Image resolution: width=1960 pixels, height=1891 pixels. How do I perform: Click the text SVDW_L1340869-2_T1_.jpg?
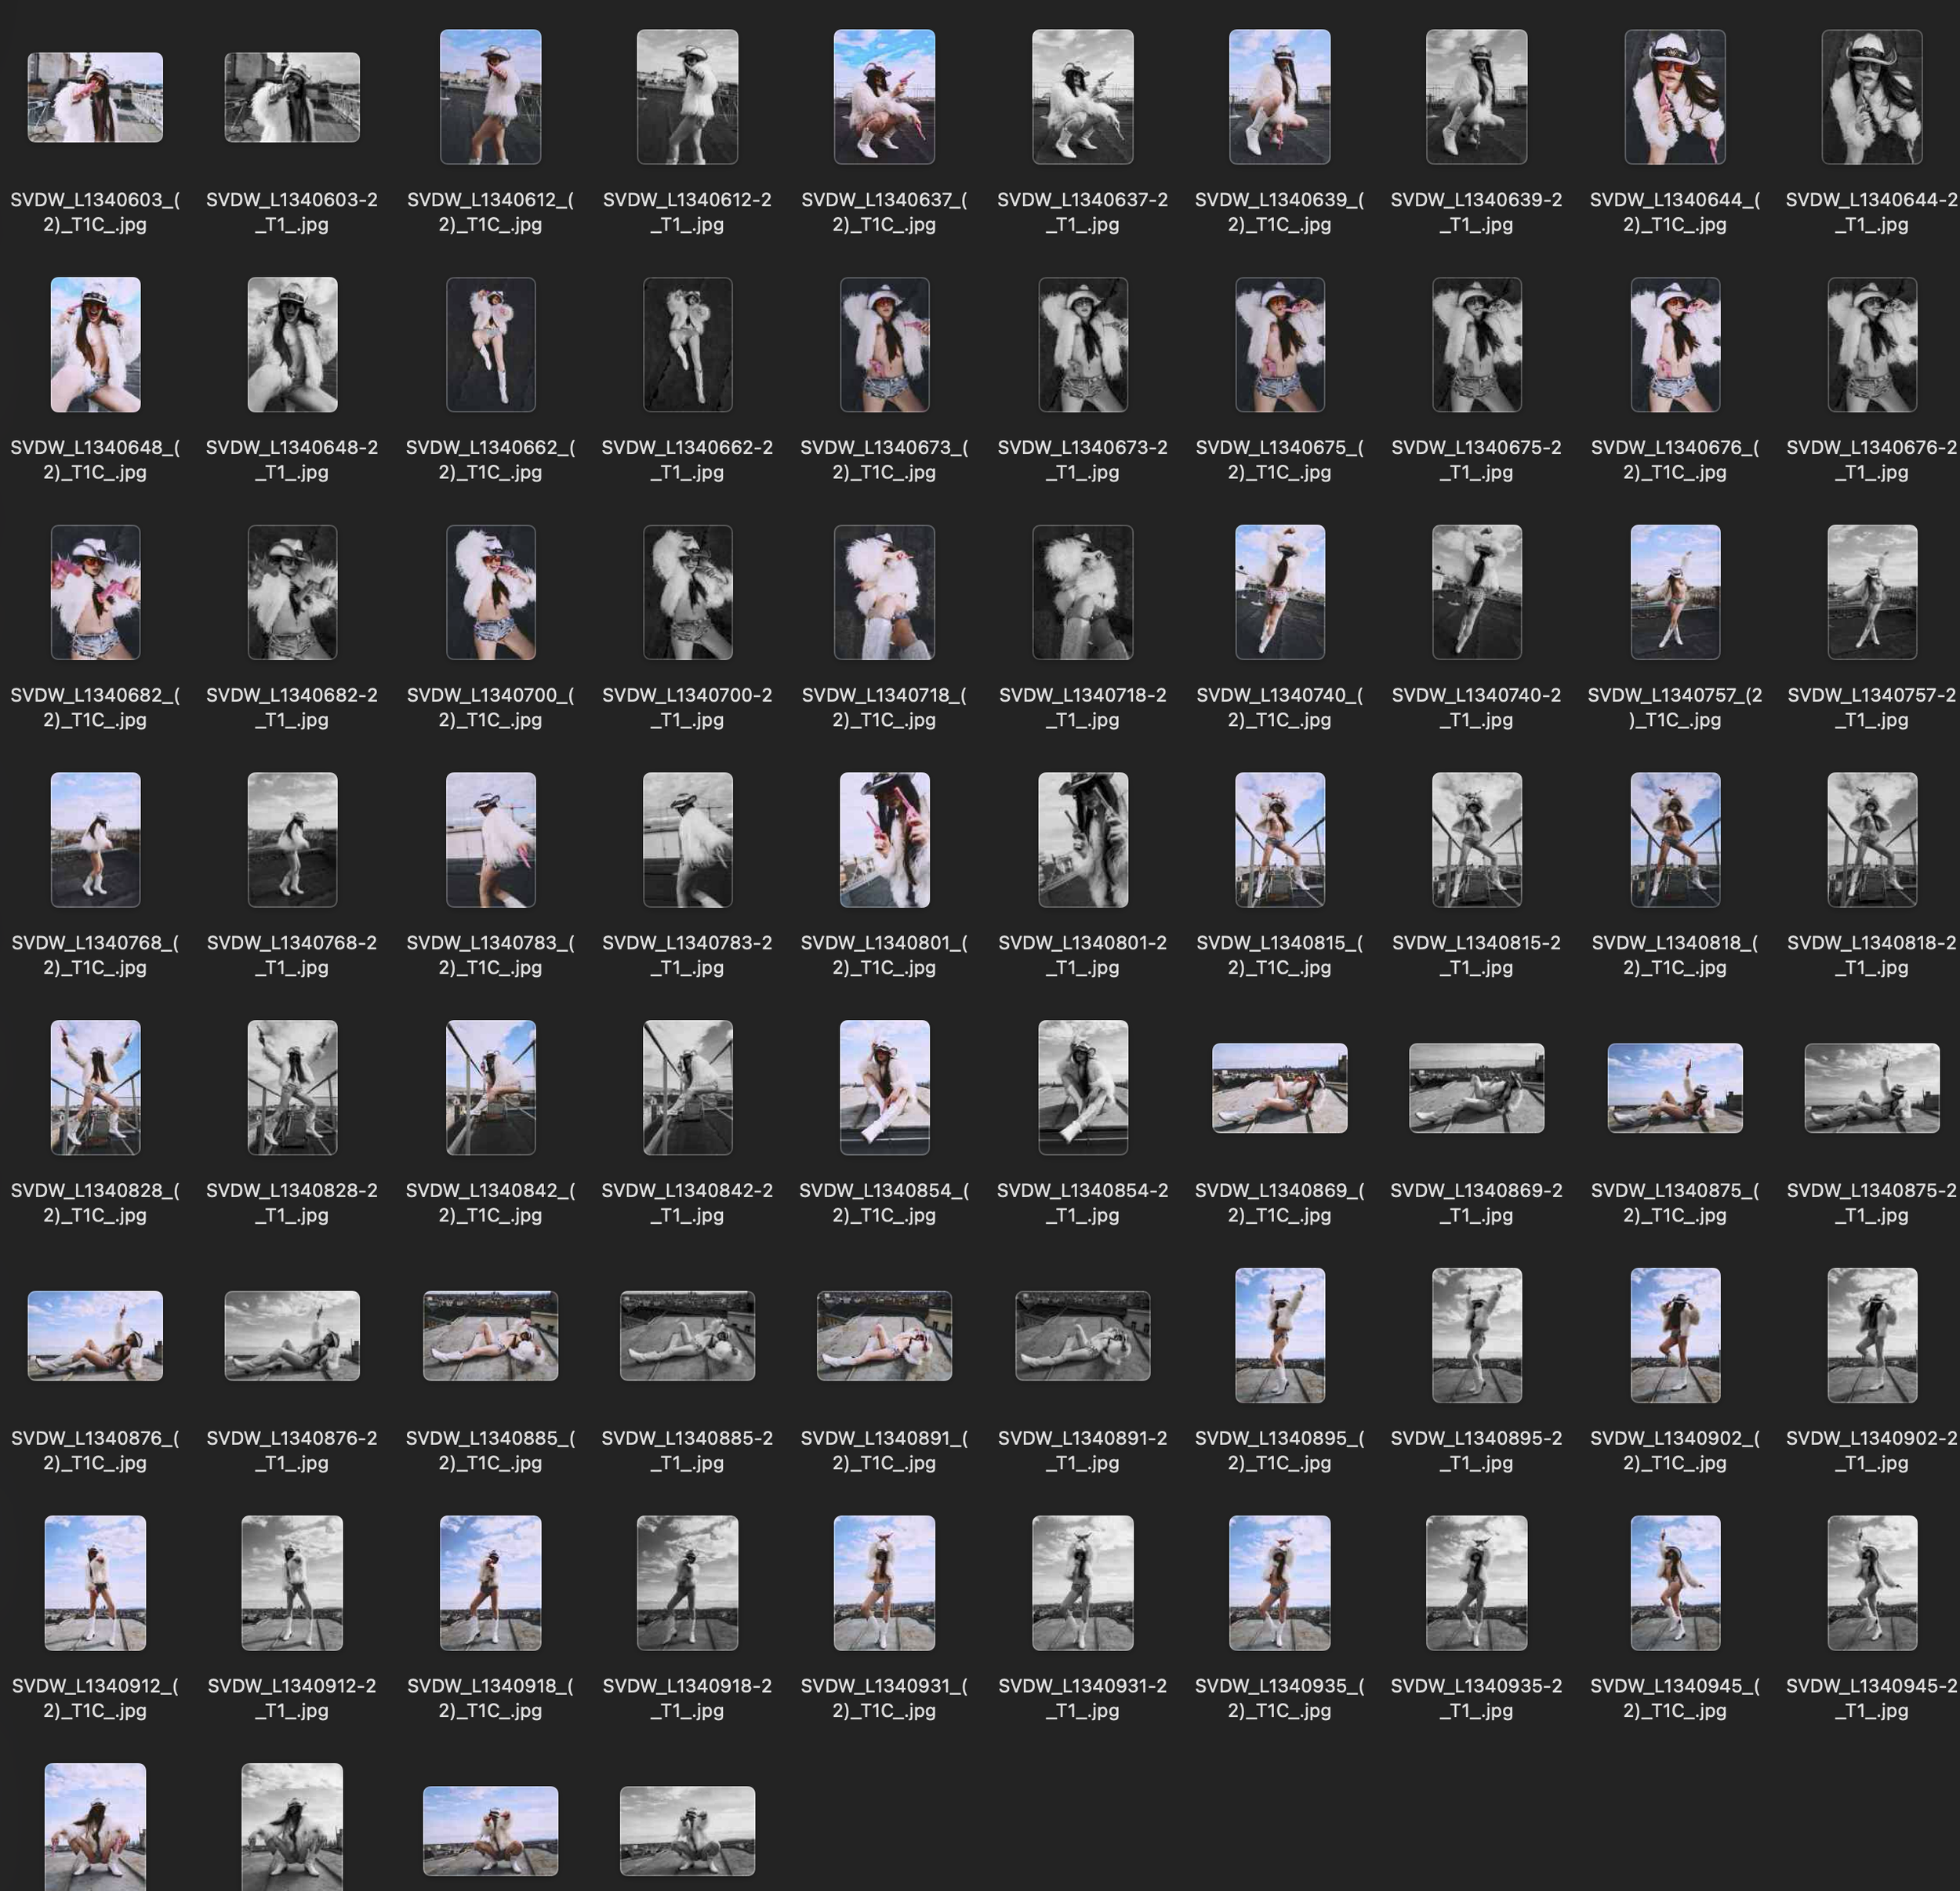click(x=1476, y=1202)
